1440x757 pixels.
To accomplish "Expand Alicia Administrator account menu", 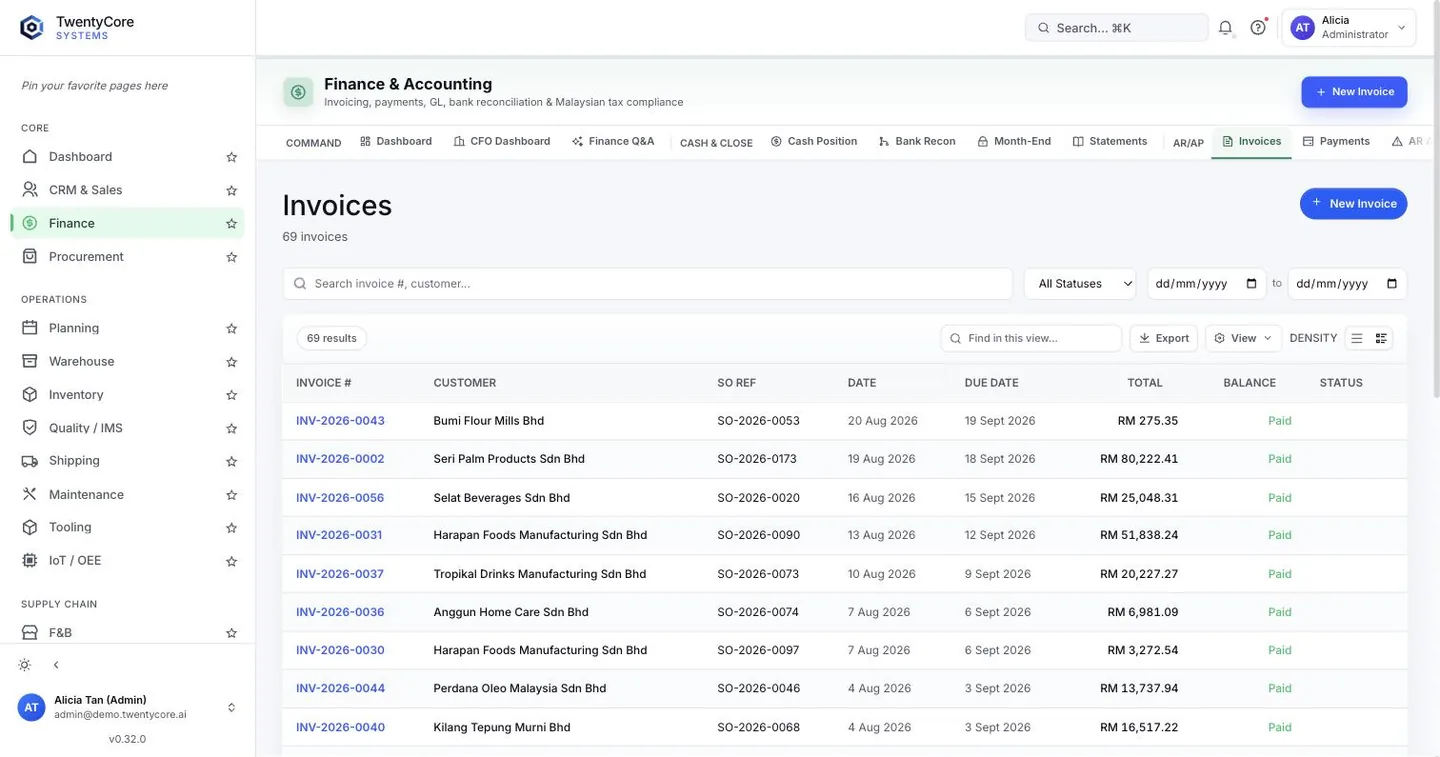I will pos(1349,28).
